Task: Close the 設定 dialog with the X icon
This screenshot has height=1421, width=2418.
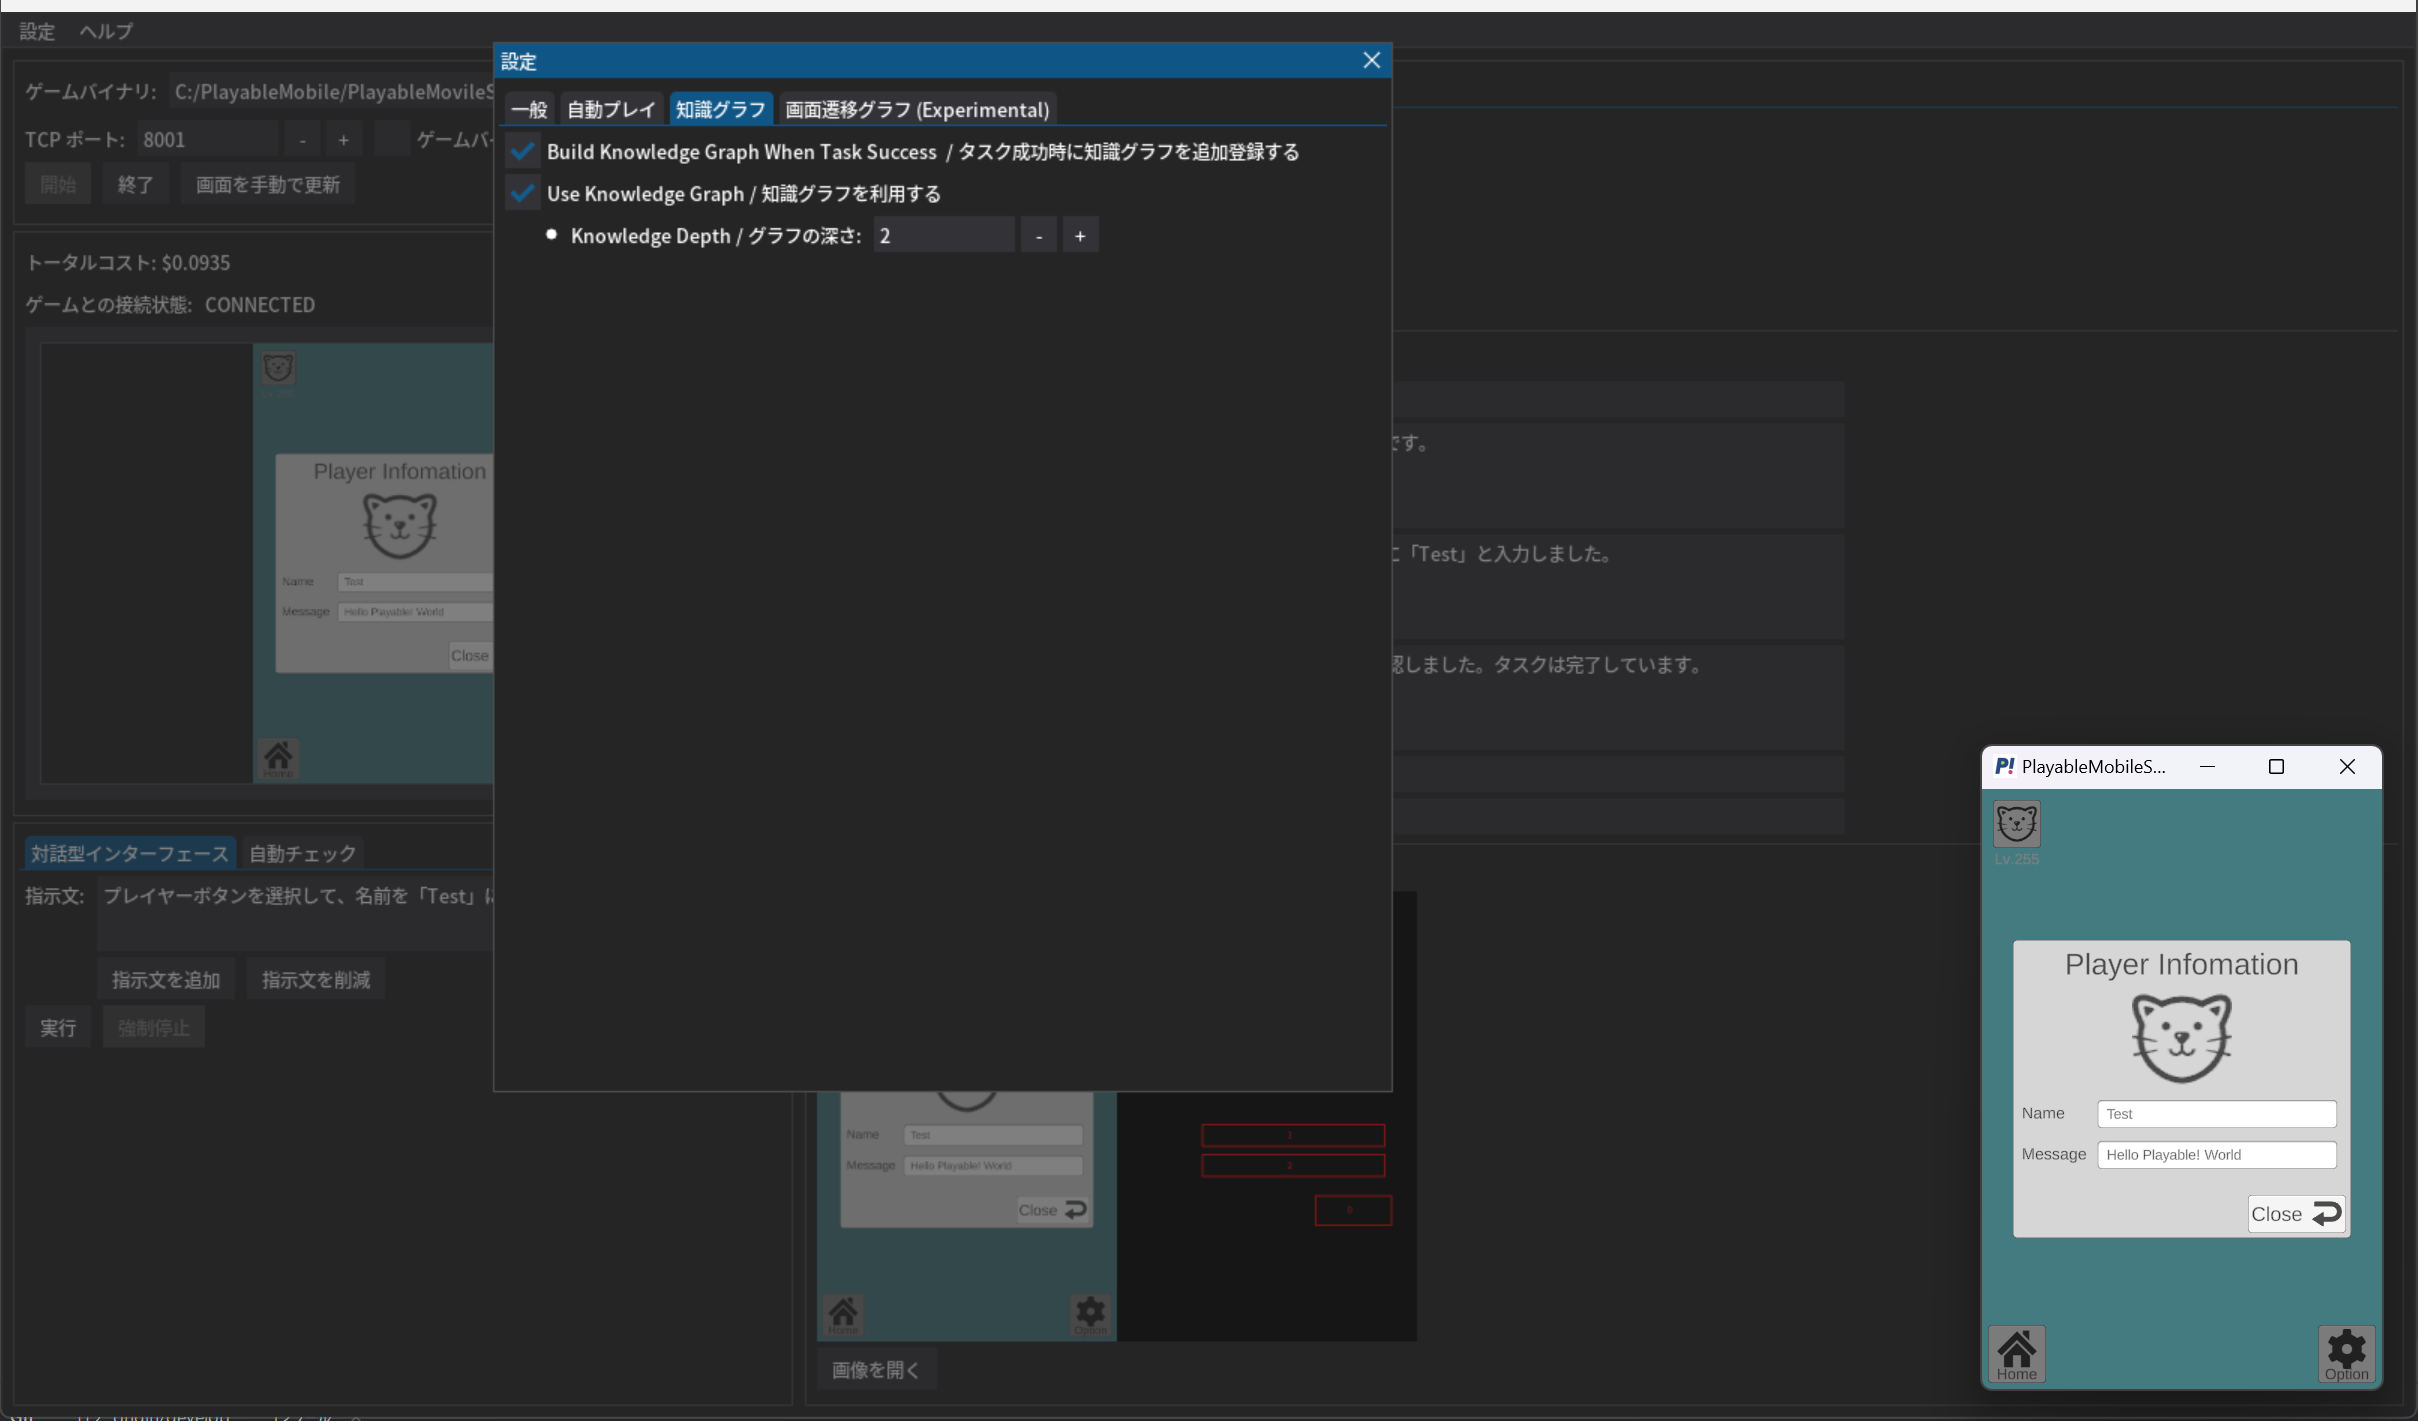Action: click(1371, 60)
